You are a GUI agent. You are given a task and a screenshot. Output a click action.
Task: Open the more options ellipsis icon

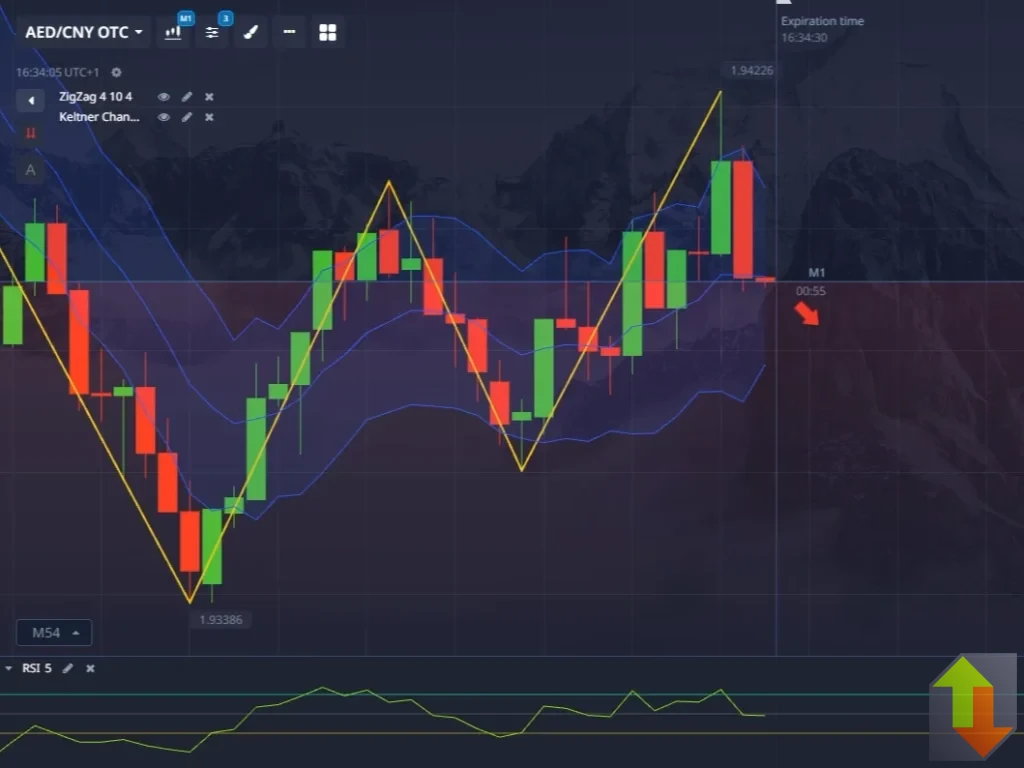point(289,32)
